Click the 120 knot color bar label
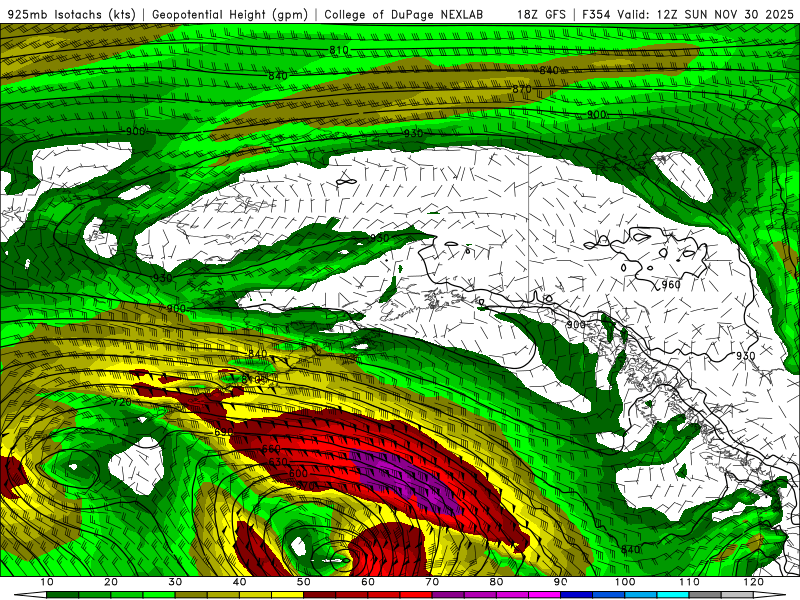The height and width of the screenshot is (600, 800). click(754, 582)
